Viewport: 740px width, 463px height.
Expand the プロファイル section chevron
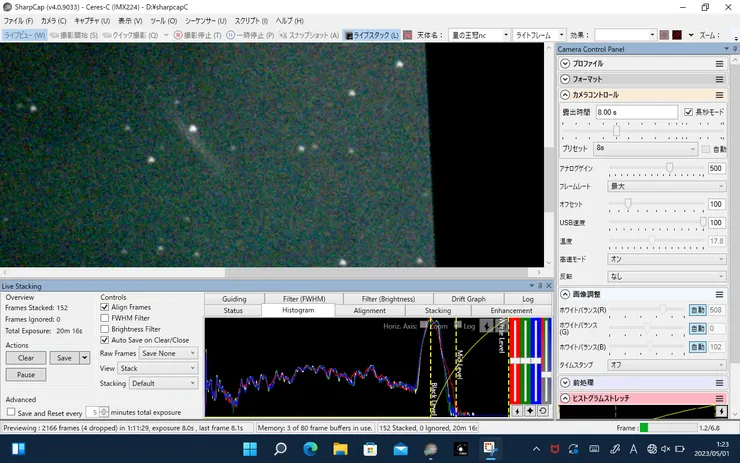pyautogui.click(x=565, y=64)
